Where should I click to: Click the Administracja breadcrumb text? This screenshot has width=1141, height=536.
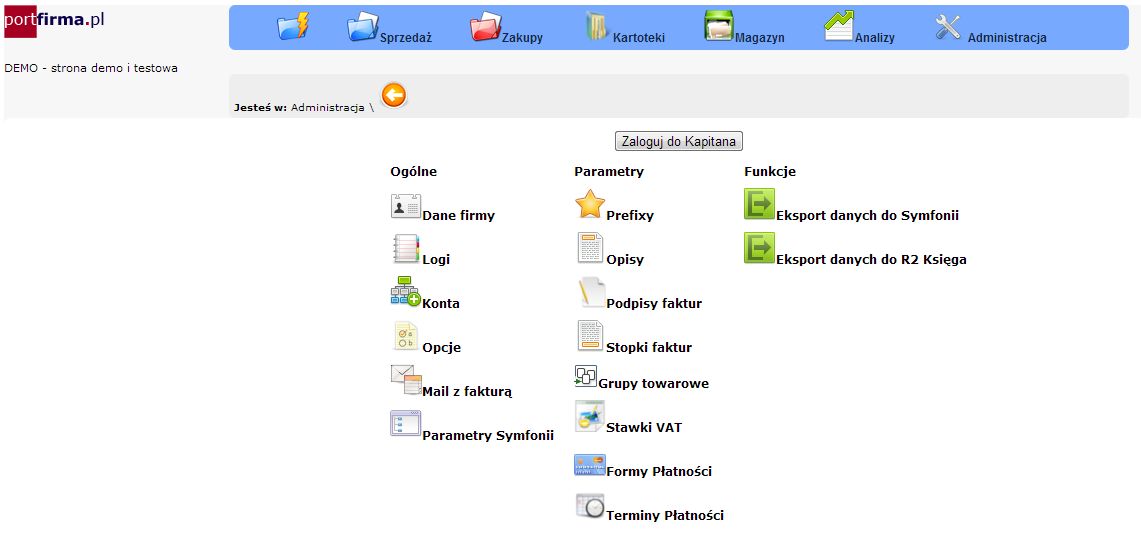pyautogui.click(x=327, y=108)
